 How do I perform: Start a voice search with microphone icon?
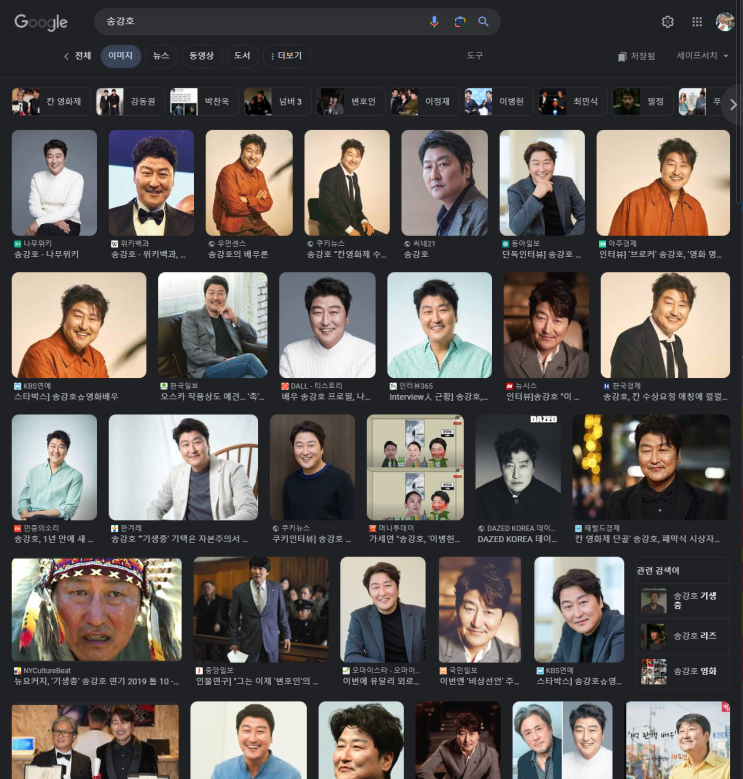point(434,21)
